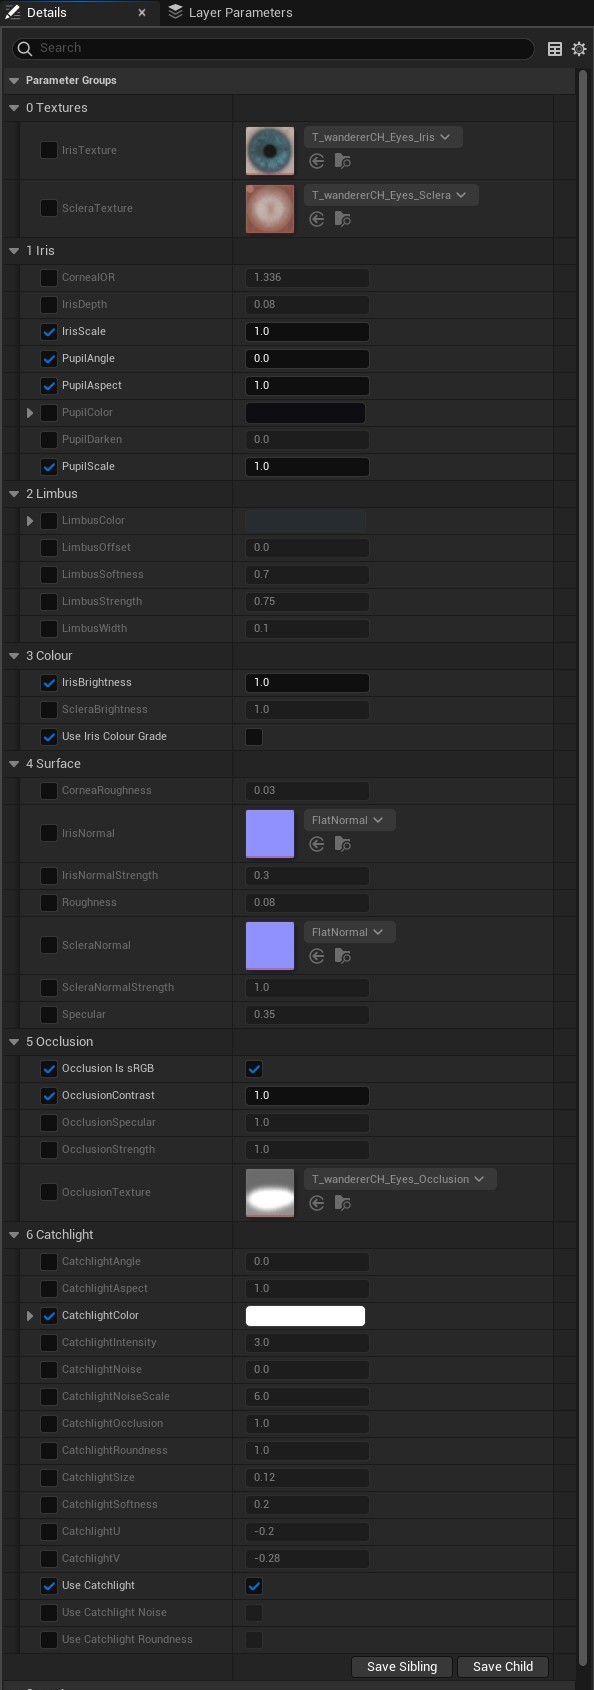Click the Save Sibling button
This screenshot has height=1690, width=594.
point(402,1666)
